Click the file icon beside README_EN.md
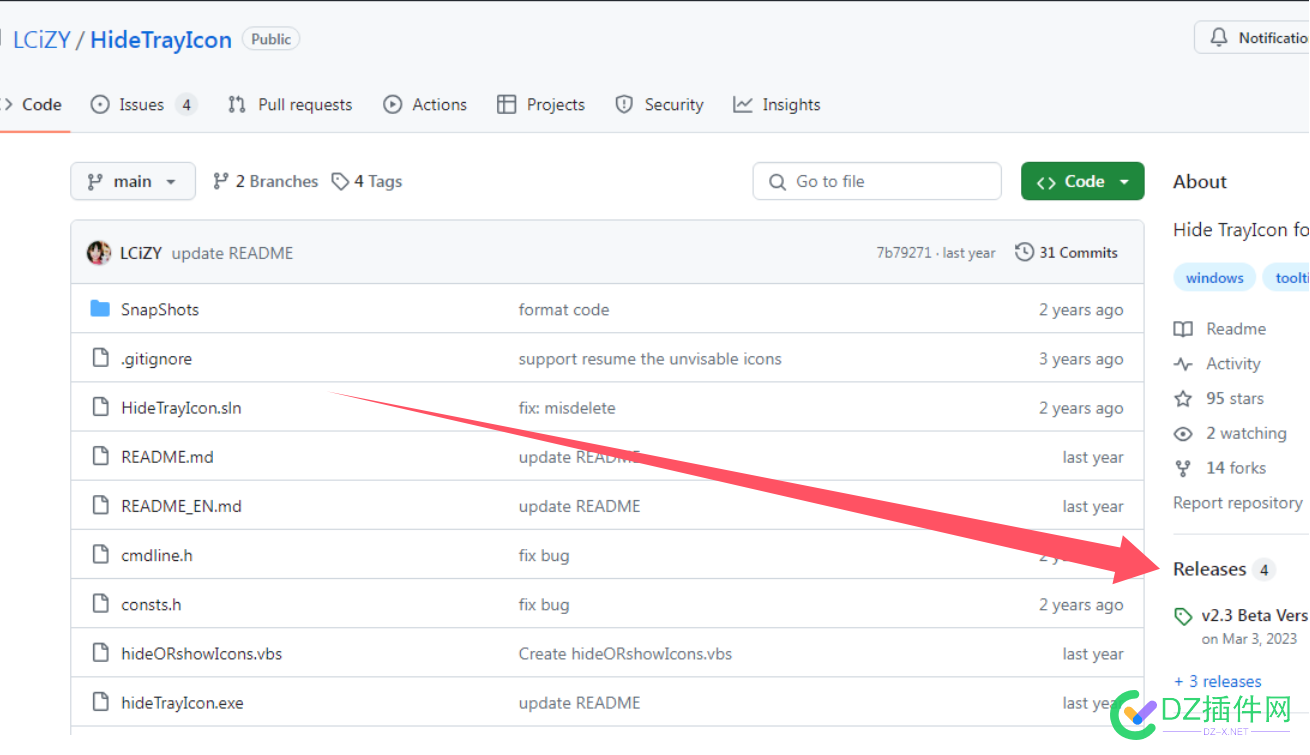Image resolution: width=1310 pixels, height=755 pixels. 100,505
